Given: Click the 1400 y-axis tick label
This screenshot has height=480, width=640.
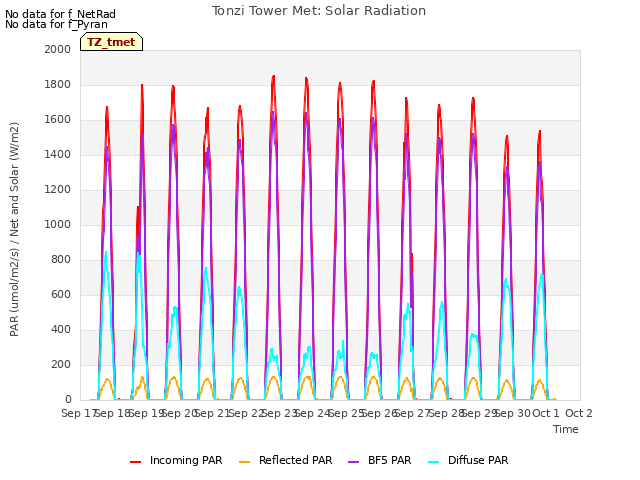Looking at the screenshot, I should tap(58, 154).
